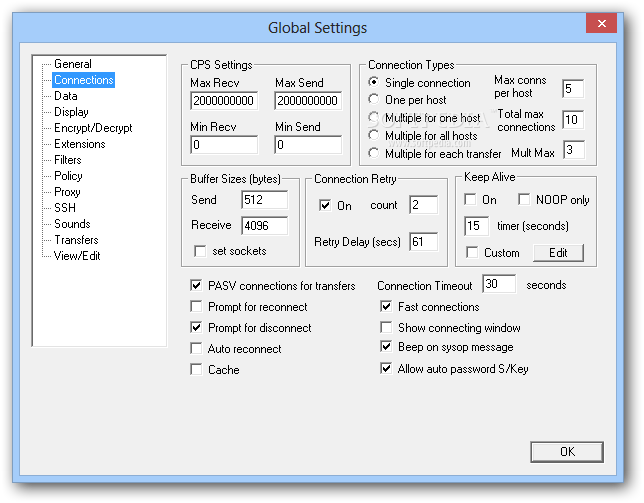Click the Mult Max input field
This screenshot has width=644, height=503.
(x=574, y=150)
